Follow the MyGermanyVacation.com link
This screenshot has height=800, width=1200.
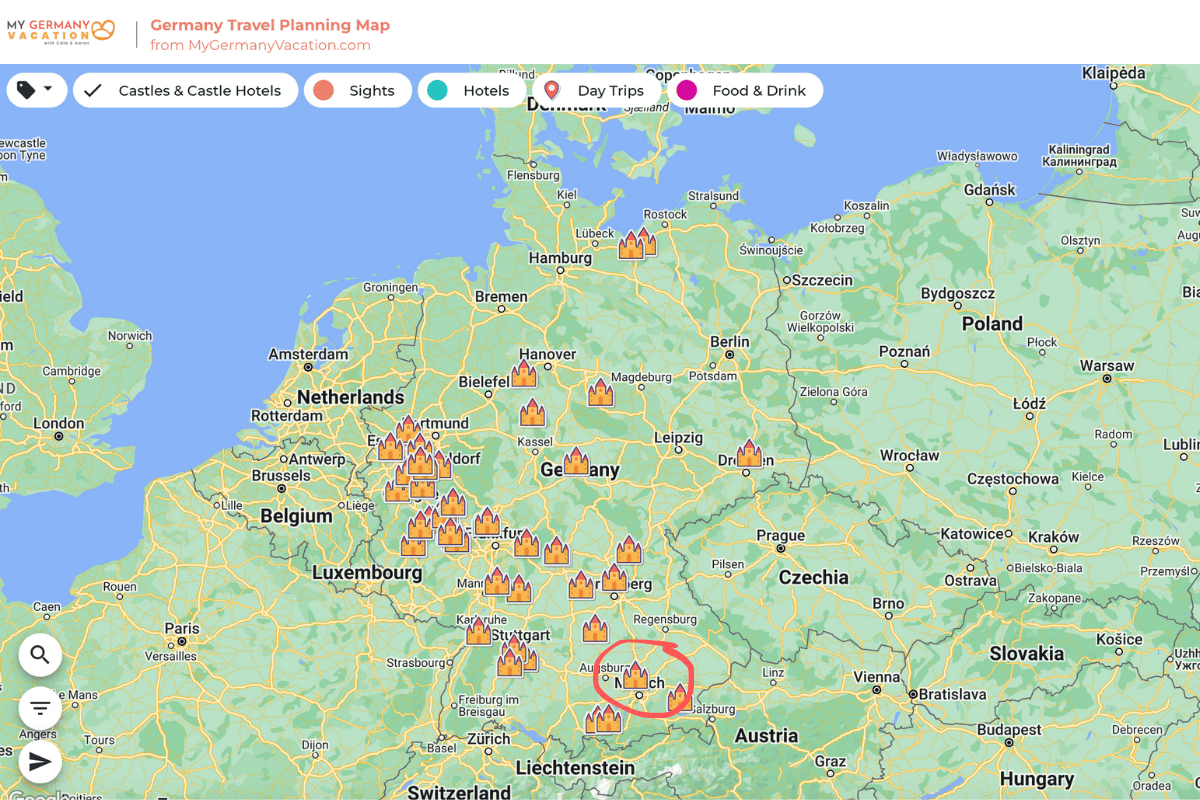pyautogui.click(x=260, y=45)
